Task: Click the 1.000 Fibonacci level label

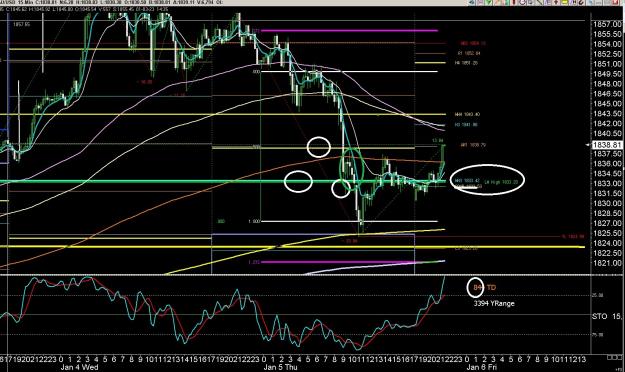Action: (x=254, y=221)
